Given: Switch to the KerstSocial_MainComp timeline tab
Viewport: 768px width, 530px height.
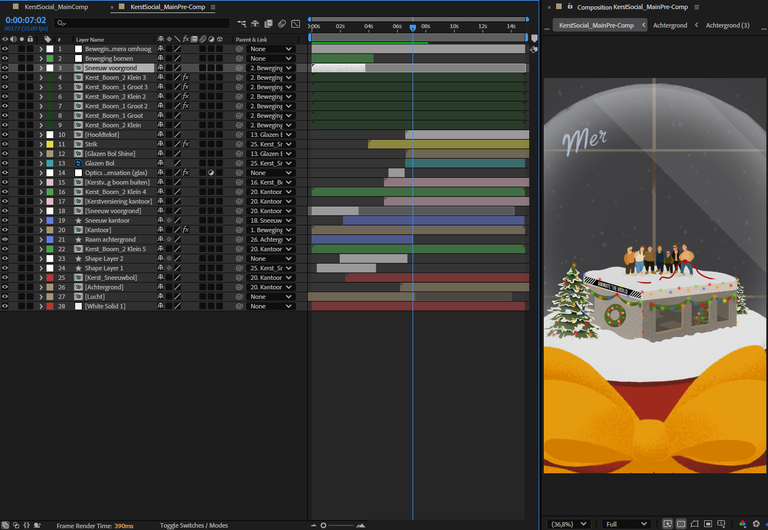Looking at the screenshot, I should (x=58, y=7).
